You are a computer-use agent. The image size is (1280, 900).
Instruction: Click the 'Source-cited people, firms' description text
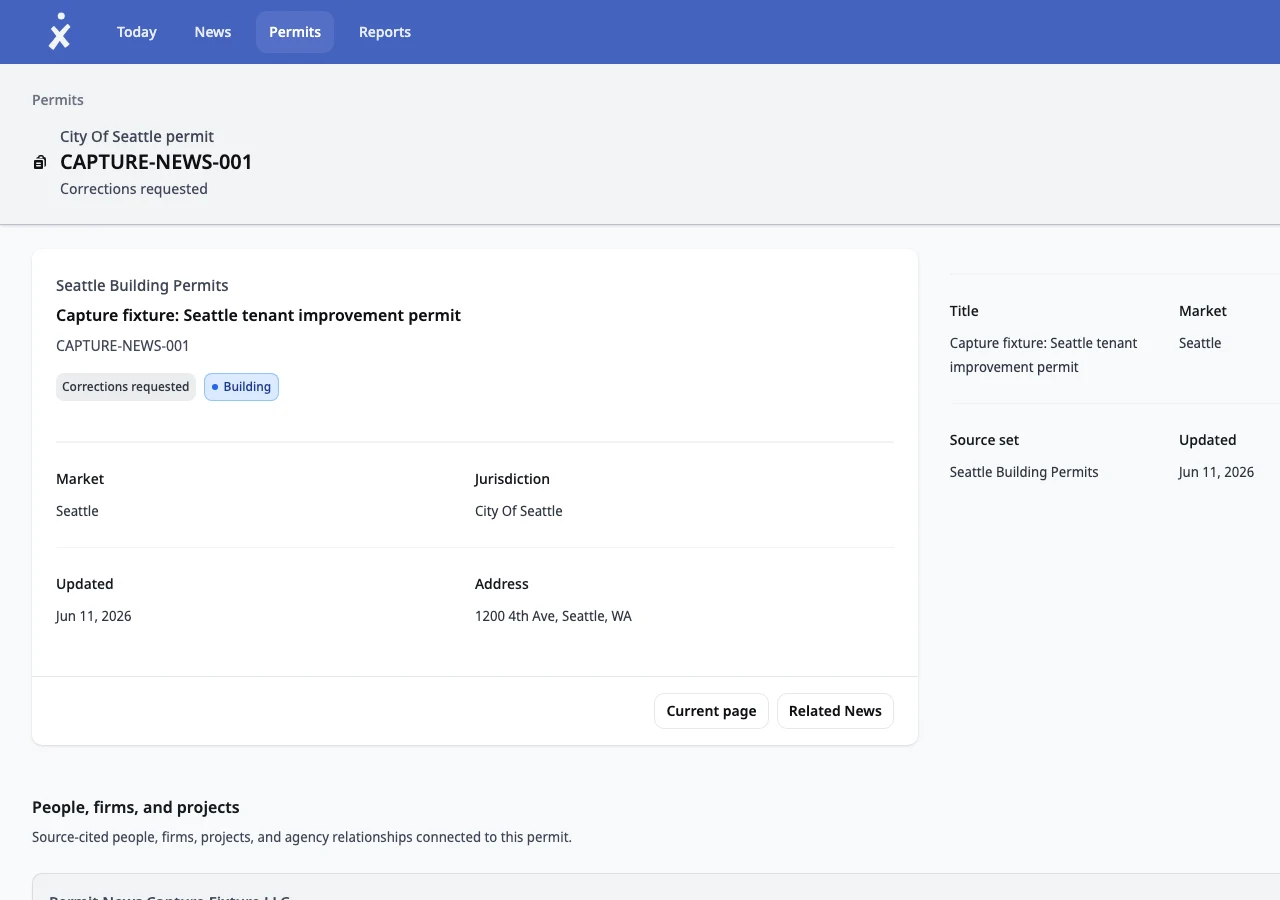click(x=302, y=837)
